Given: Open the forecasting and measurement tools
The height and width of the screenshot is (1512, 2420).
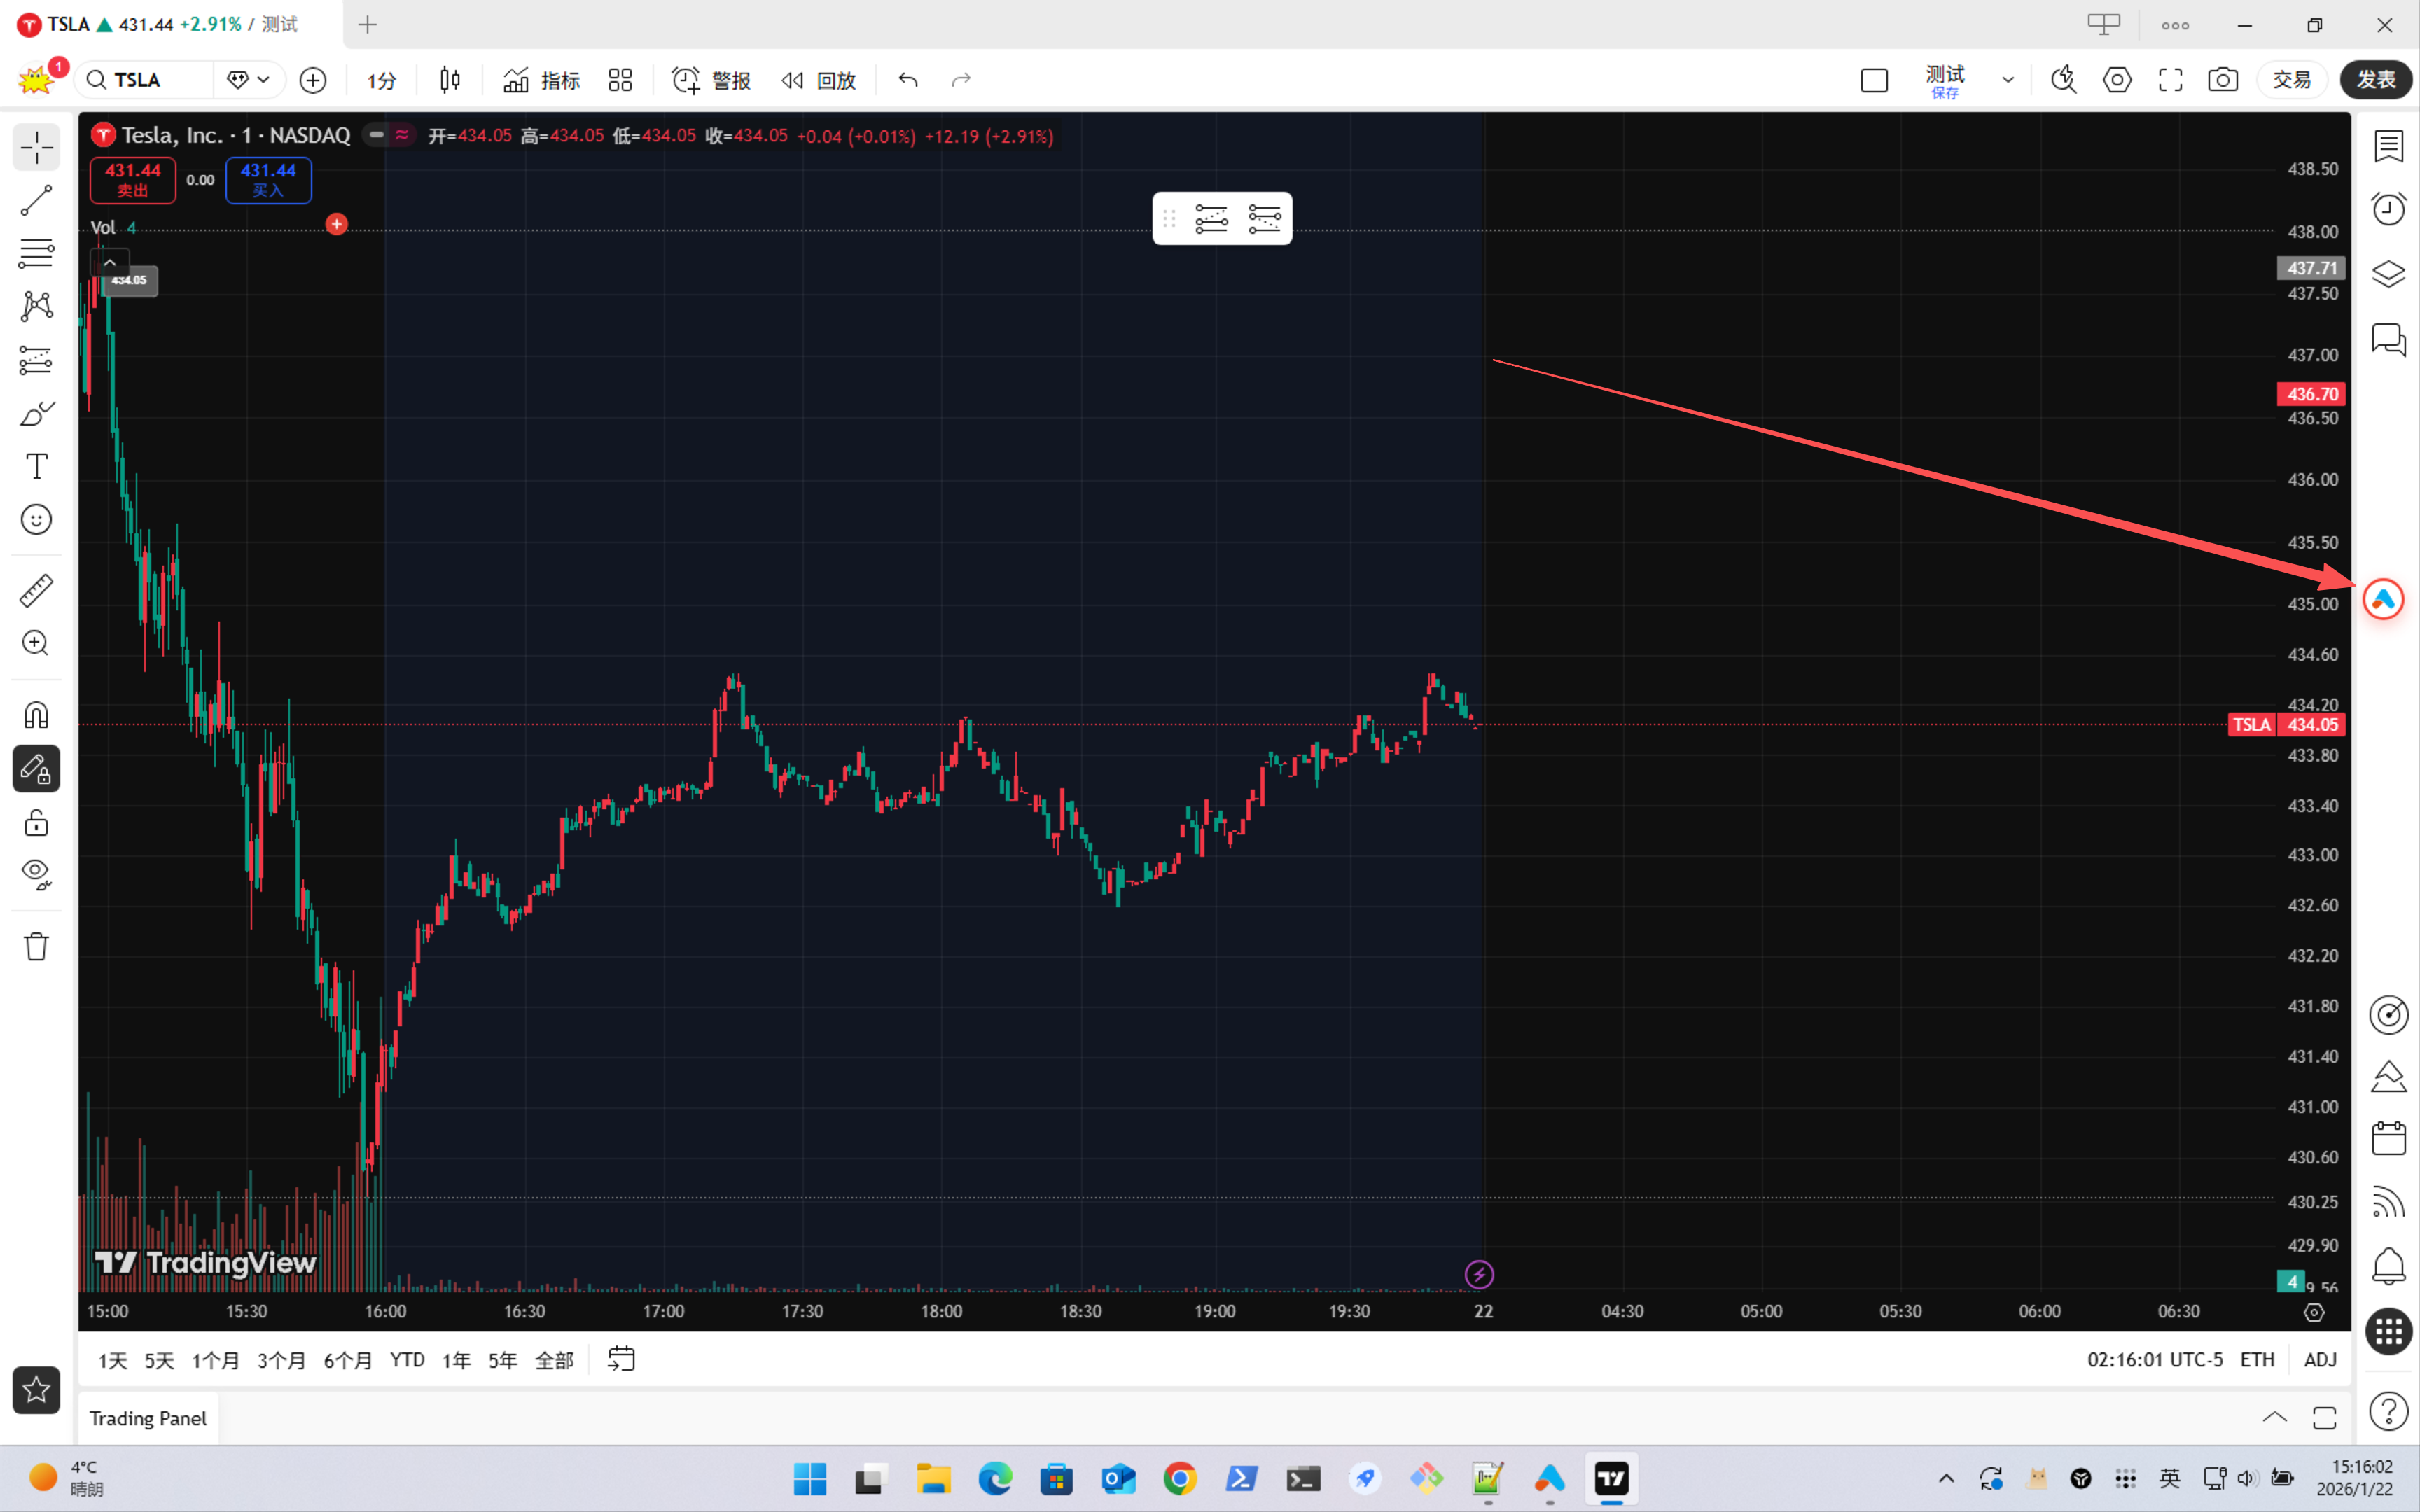Looking at the screenshot, I should (x=37, y=360).
